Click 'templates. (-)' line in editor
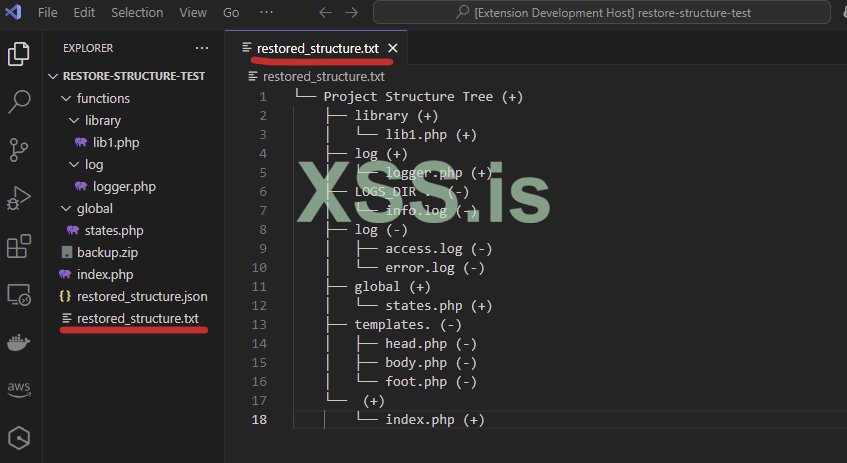The image size is (847, 463). (x=407, y=325)
